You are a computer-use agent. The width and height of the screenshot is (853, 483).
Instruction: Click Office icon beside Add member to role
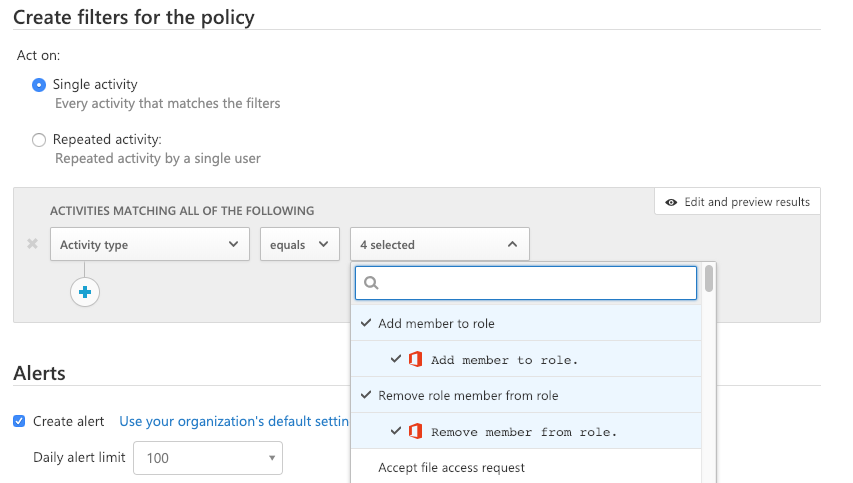pyautogui.click(x=416, y=360)
